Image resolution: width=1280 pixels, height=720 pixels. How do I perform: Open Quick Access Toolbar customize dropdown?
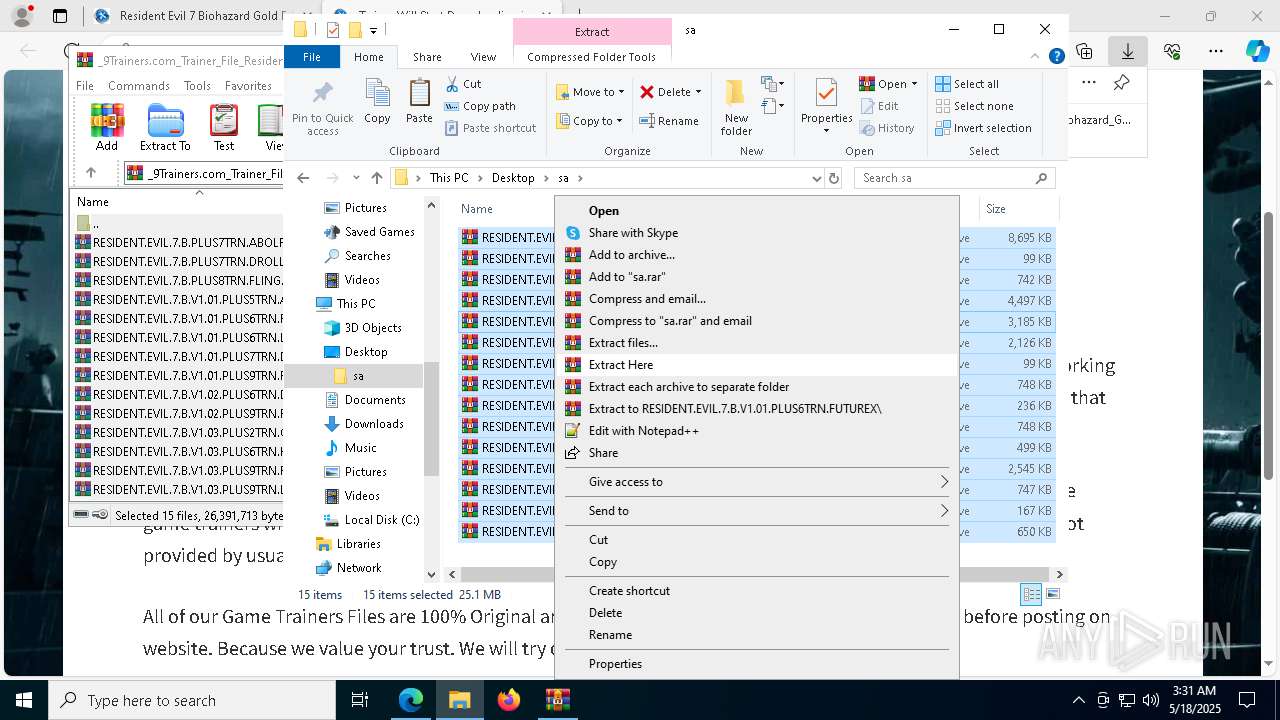pos(373,31)
